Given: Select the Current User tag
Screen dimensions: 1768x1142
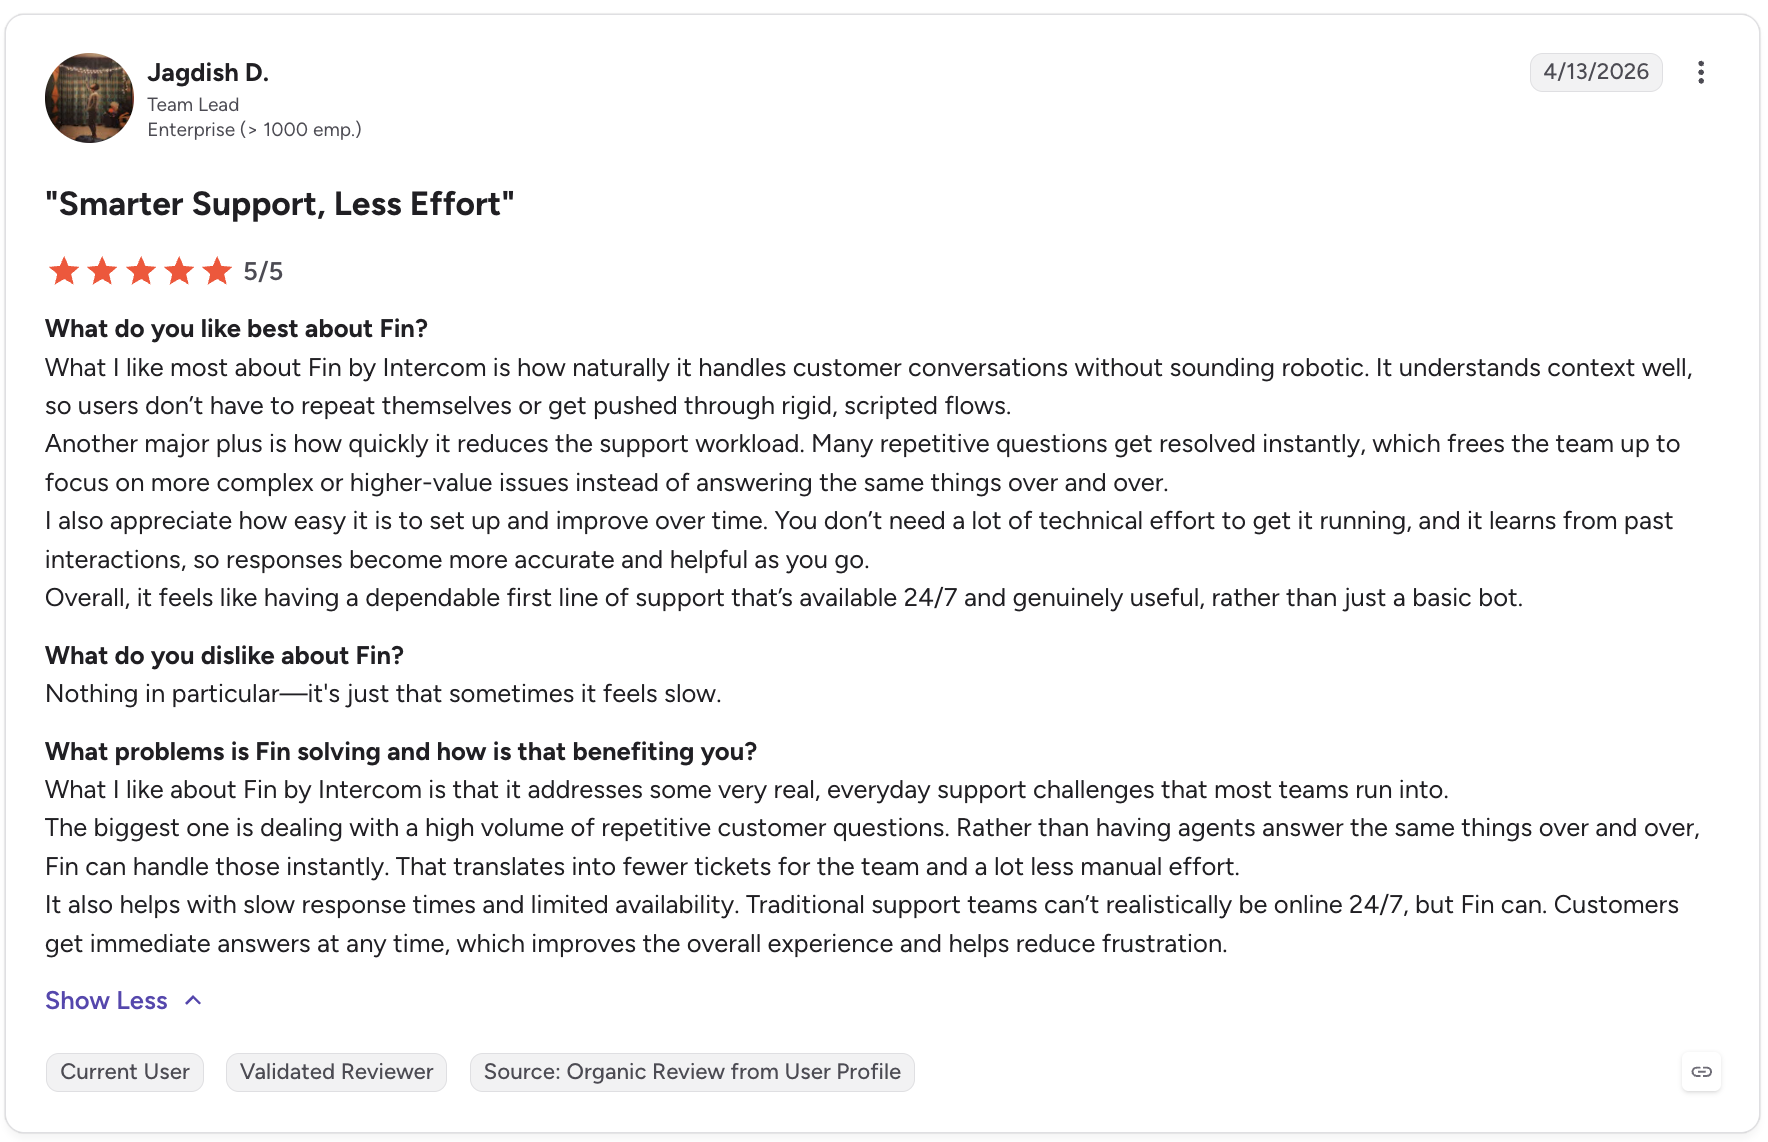Looking at the screenshot, I should [125, 1072].
